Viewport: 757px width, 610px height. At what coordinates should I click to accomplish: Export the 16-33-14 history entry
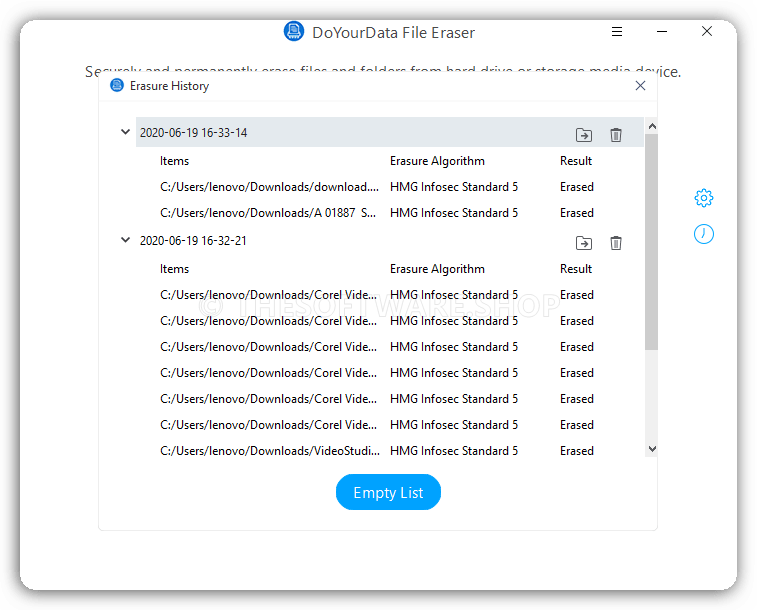coord(584,135)
